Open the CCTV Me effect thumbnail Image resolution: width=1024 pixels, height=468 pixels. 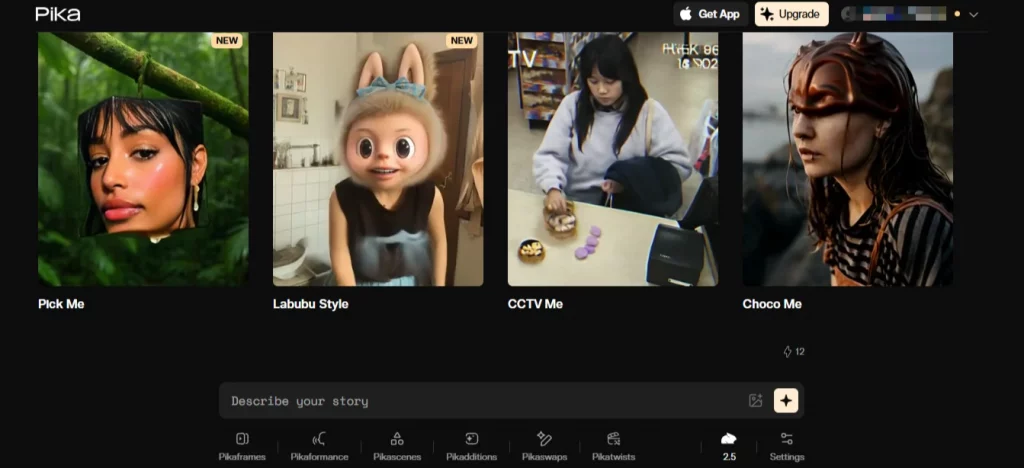(x=612, y=159)
